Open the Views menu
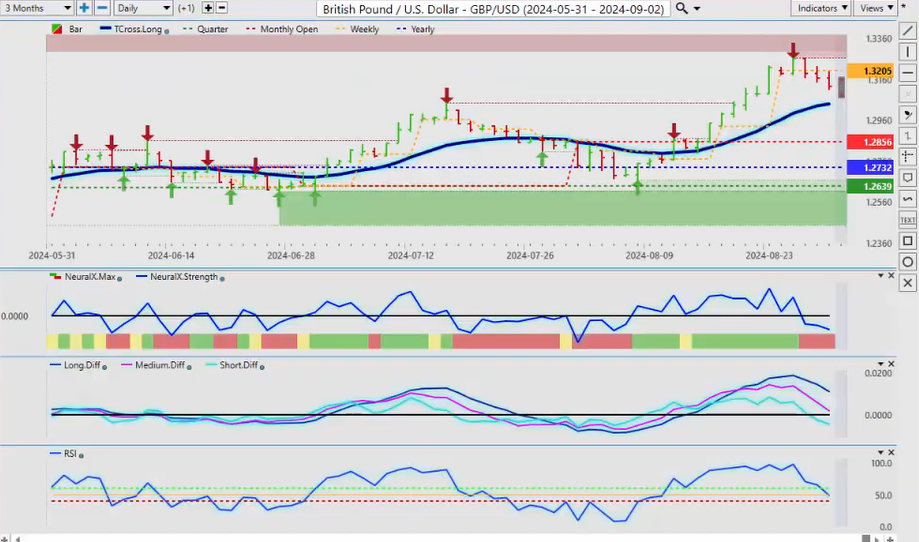This screenshot has height=542, width=919. (876, 8)
